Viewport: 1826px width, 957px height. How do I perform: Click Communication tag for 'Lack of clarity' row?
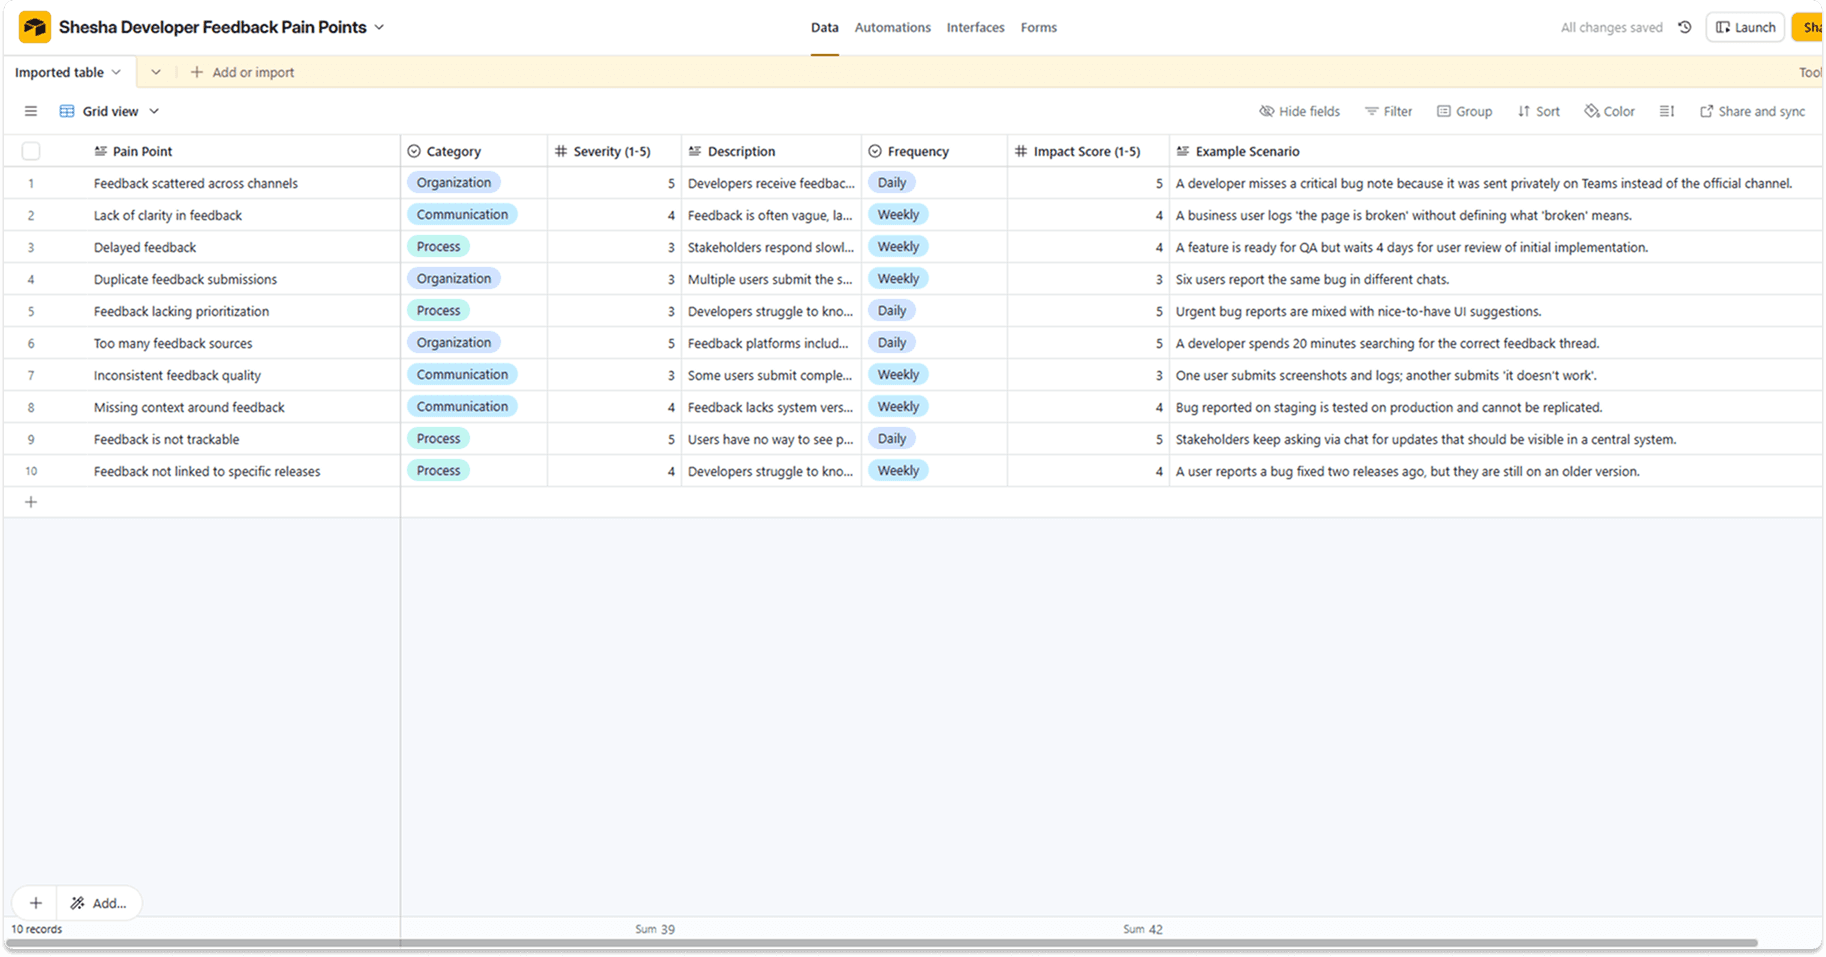pyautogui.click(x=462, y=215)
